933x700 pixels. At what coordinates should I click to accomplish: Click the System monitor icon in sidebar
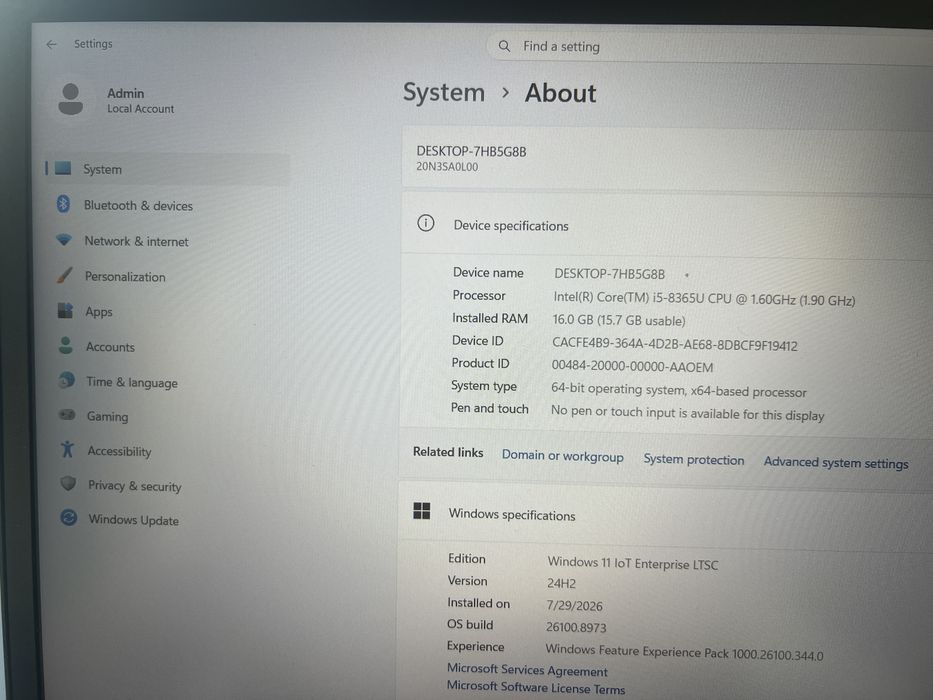pyautogui.click(x=63, y=168)
